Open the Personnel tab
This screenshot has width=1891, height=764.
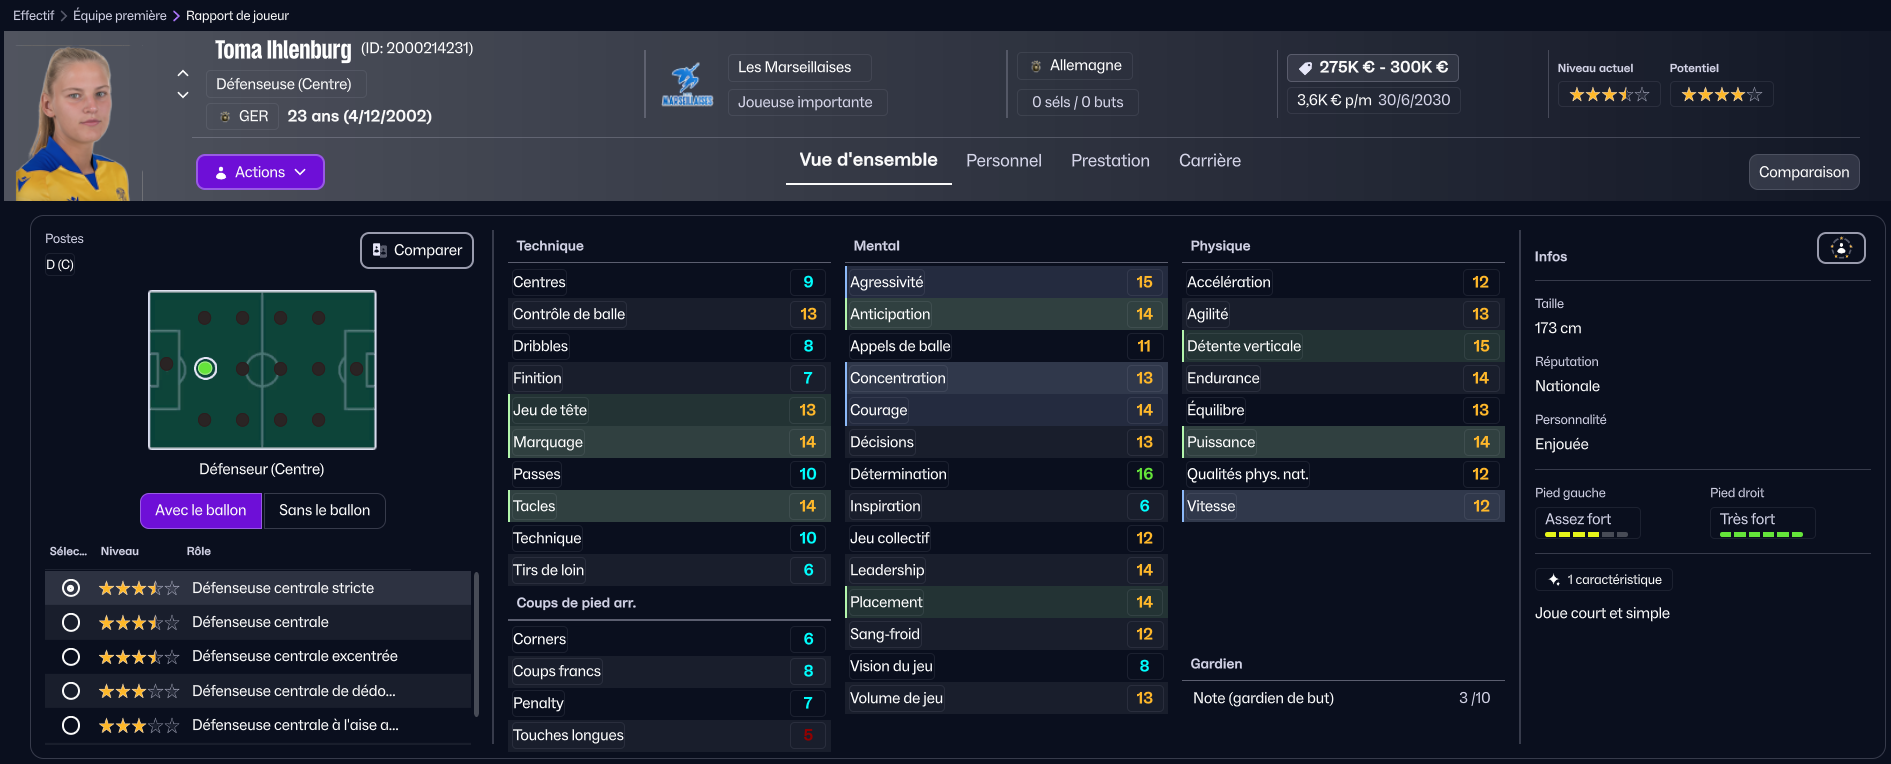point(1003,160)
